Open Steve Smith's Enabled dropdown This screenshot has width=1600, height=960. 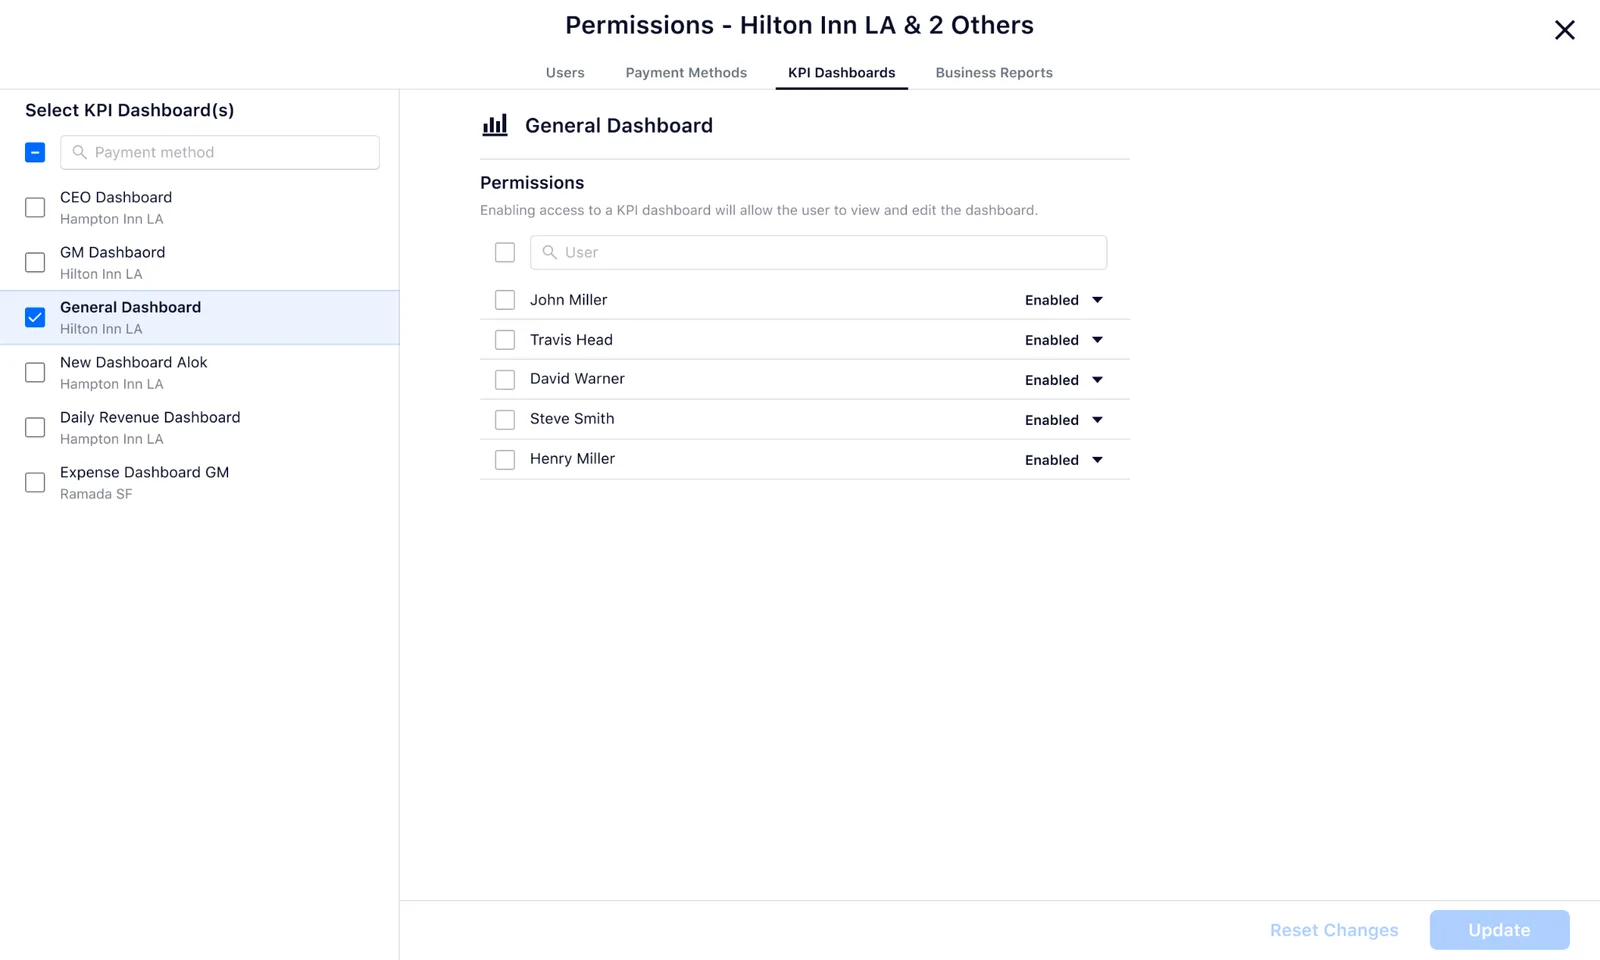pyautogui.click(x=1064, y=420)
